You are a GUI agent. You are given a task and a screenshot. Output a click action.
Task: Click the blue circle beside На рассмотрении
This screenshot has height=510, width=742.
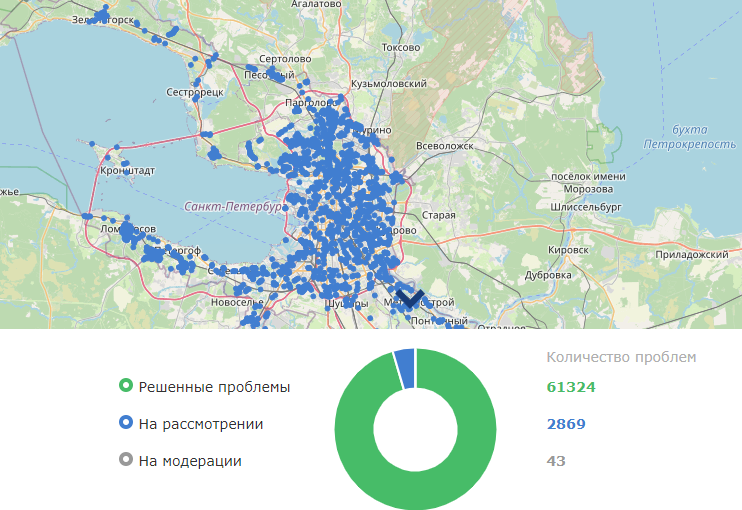pyautogui.click(x=126, y=424)
